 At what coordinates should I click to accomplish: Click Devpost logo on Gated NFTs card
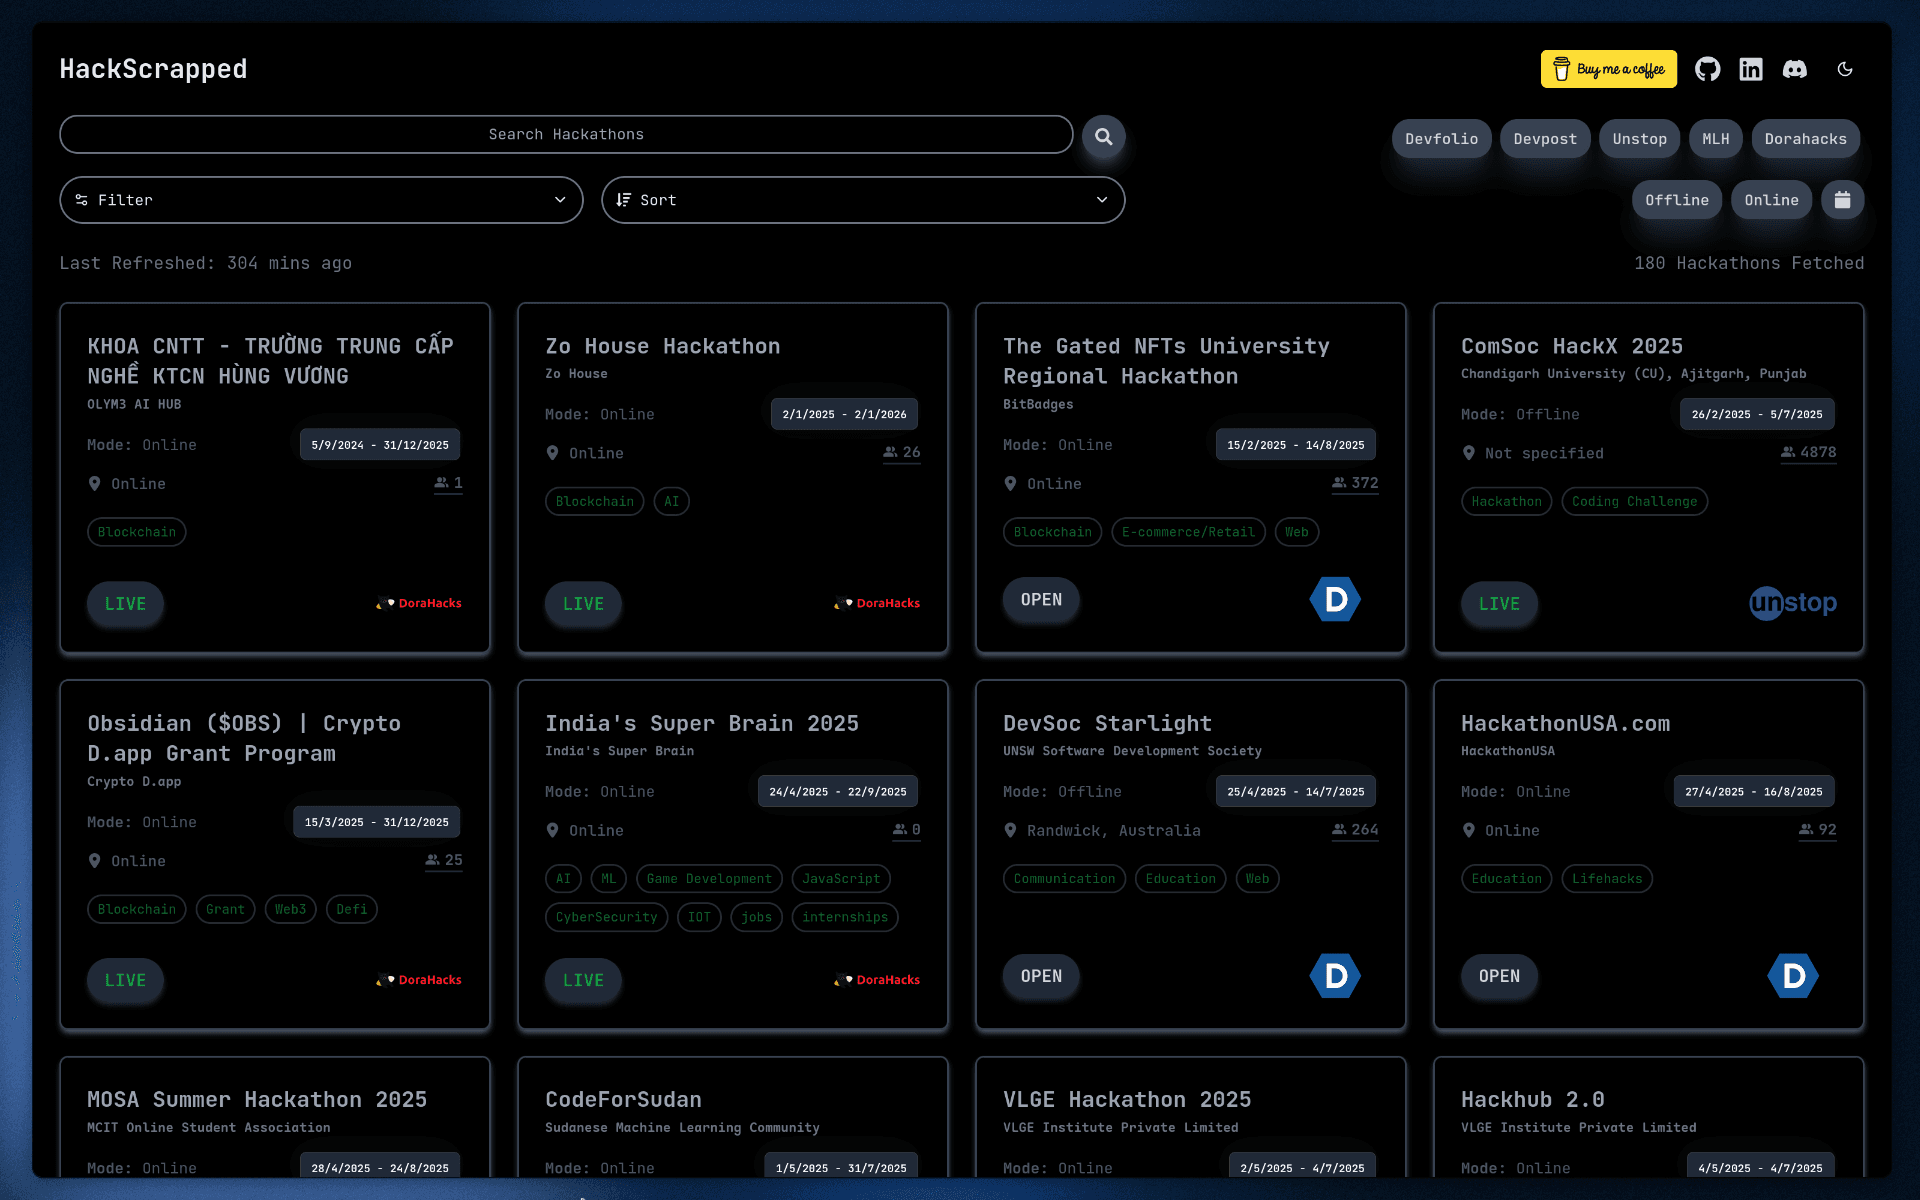pos(1335,599)
